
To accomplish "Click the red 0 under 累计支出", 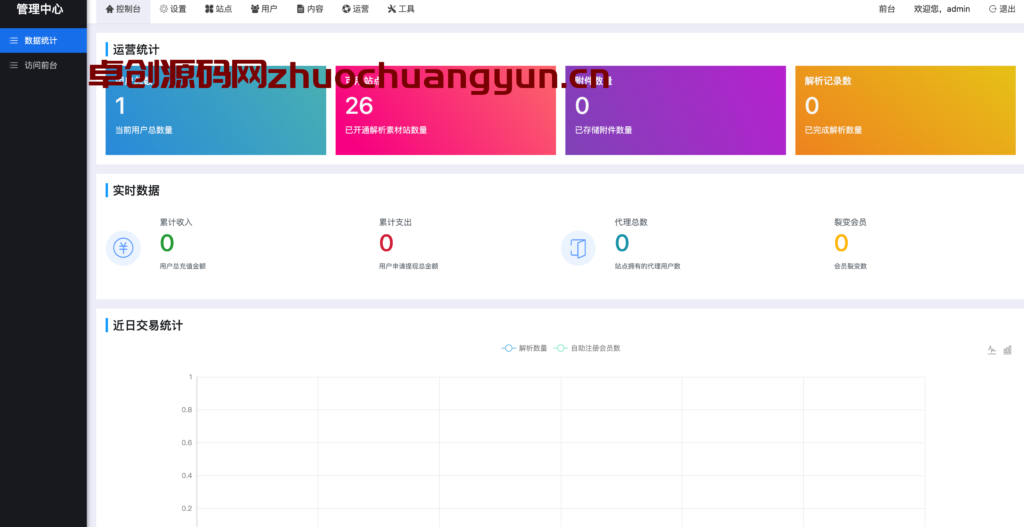I will (386, 243).
